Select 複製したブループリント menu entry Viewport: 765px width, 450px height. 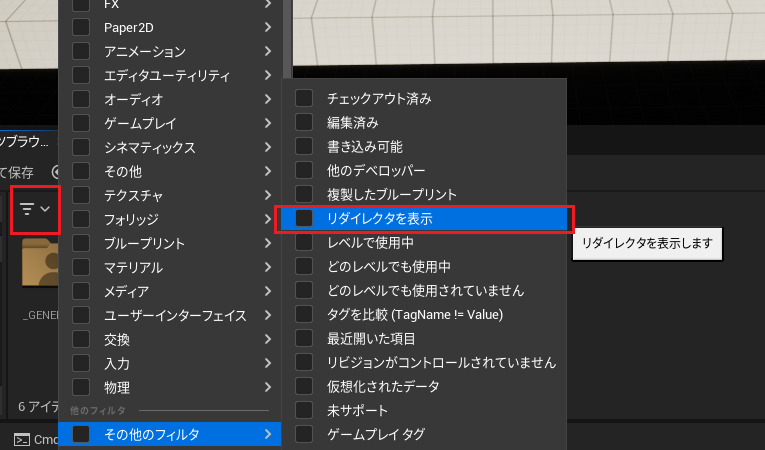click(x=424, y=194)
